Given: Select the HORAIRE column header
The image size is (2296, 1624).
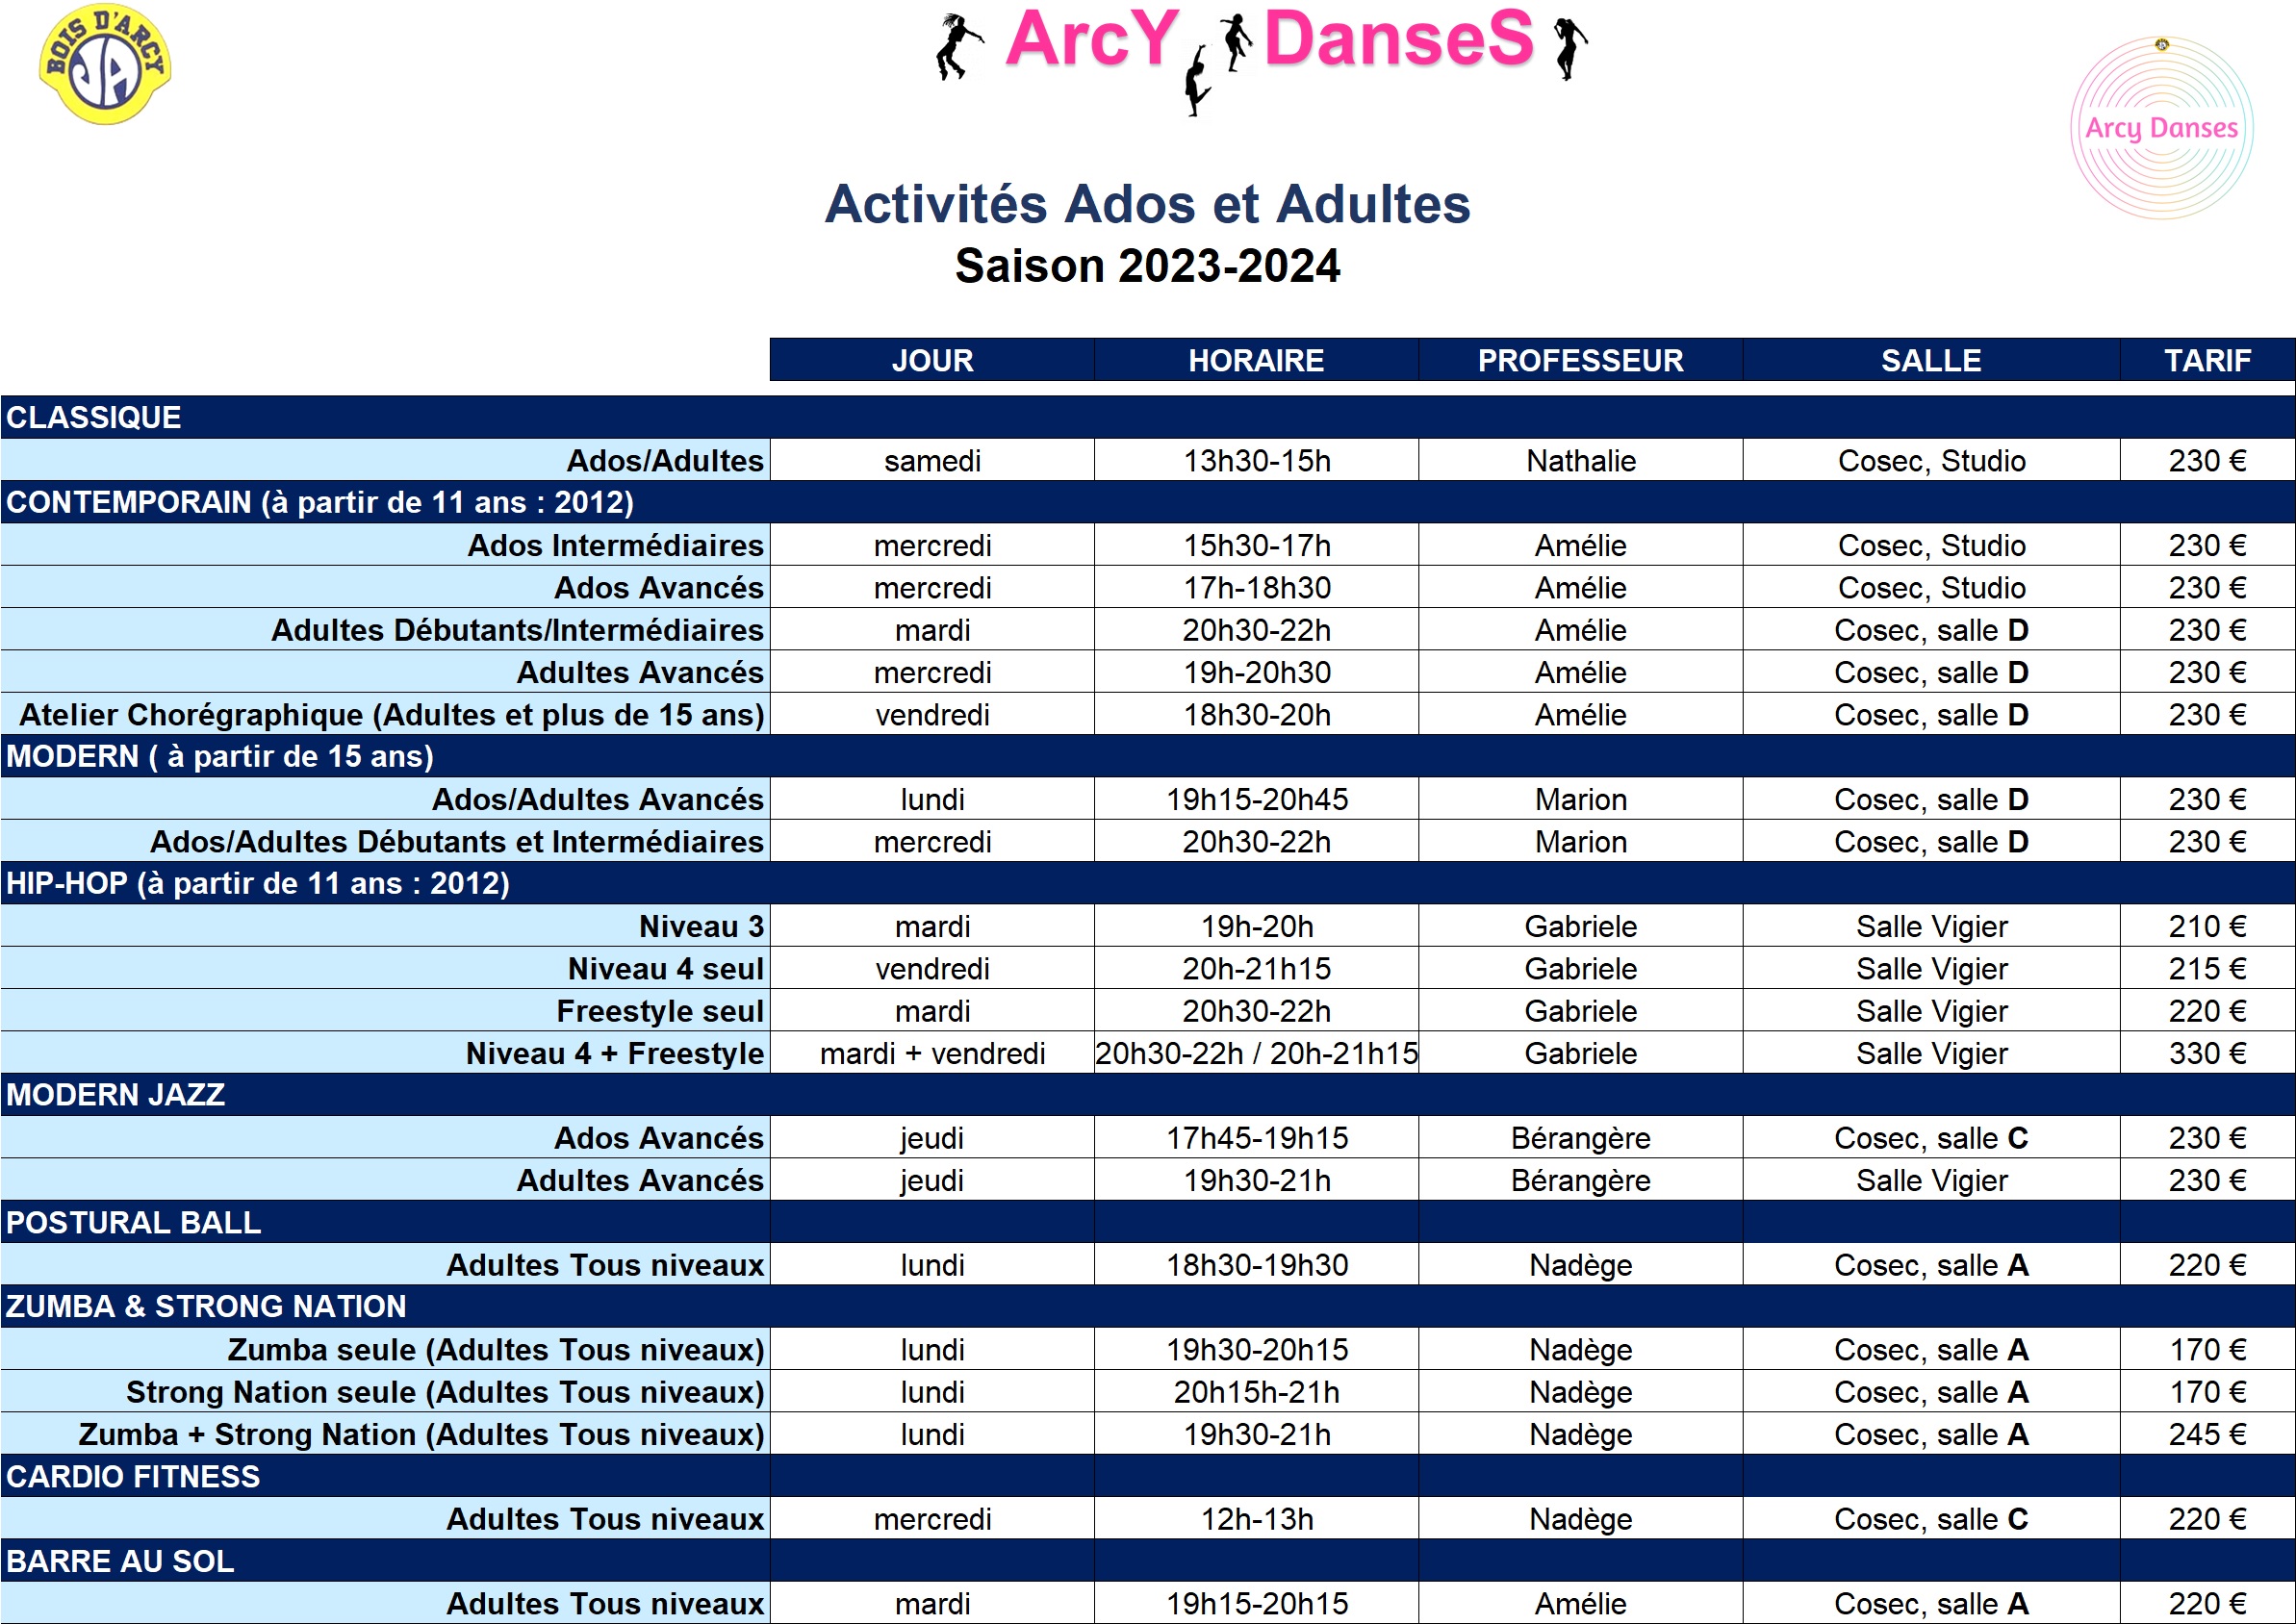Looking at the screenshot, I should tap(1256, 360).
